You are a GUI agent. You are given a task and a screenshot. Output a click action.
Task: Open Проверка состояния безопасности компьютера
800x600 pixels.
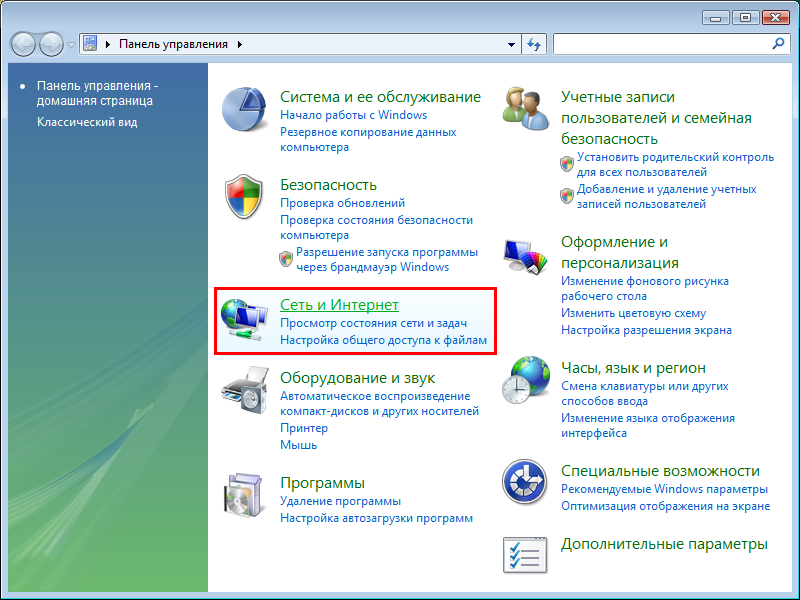coord(377,228)
